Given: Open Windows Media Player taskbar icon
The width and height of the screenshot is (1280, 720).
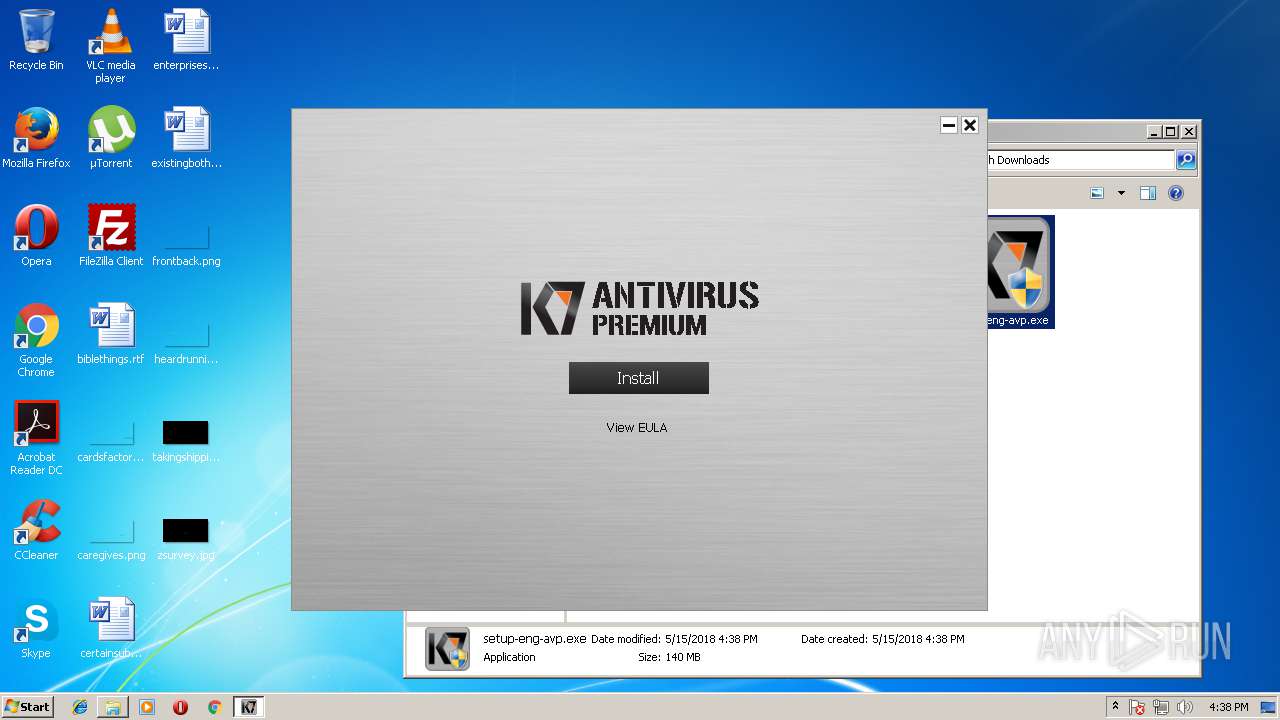Looking at the screenshot, I should point(147,707).
